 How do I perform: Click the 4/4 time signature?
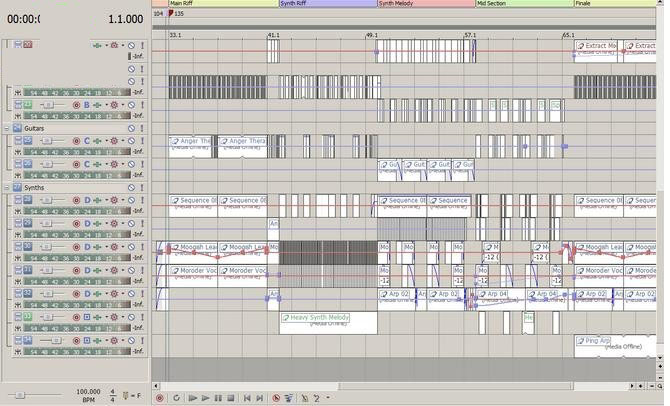tap(112, 395)
